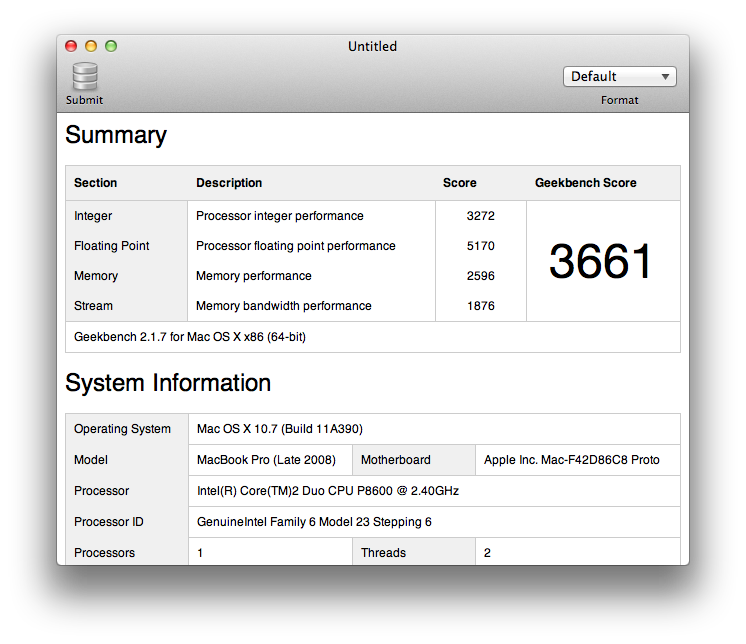Click the Geekbench 2.1.7 version line
The height and width of the screenshot is (644, 746).
[190, 337]
